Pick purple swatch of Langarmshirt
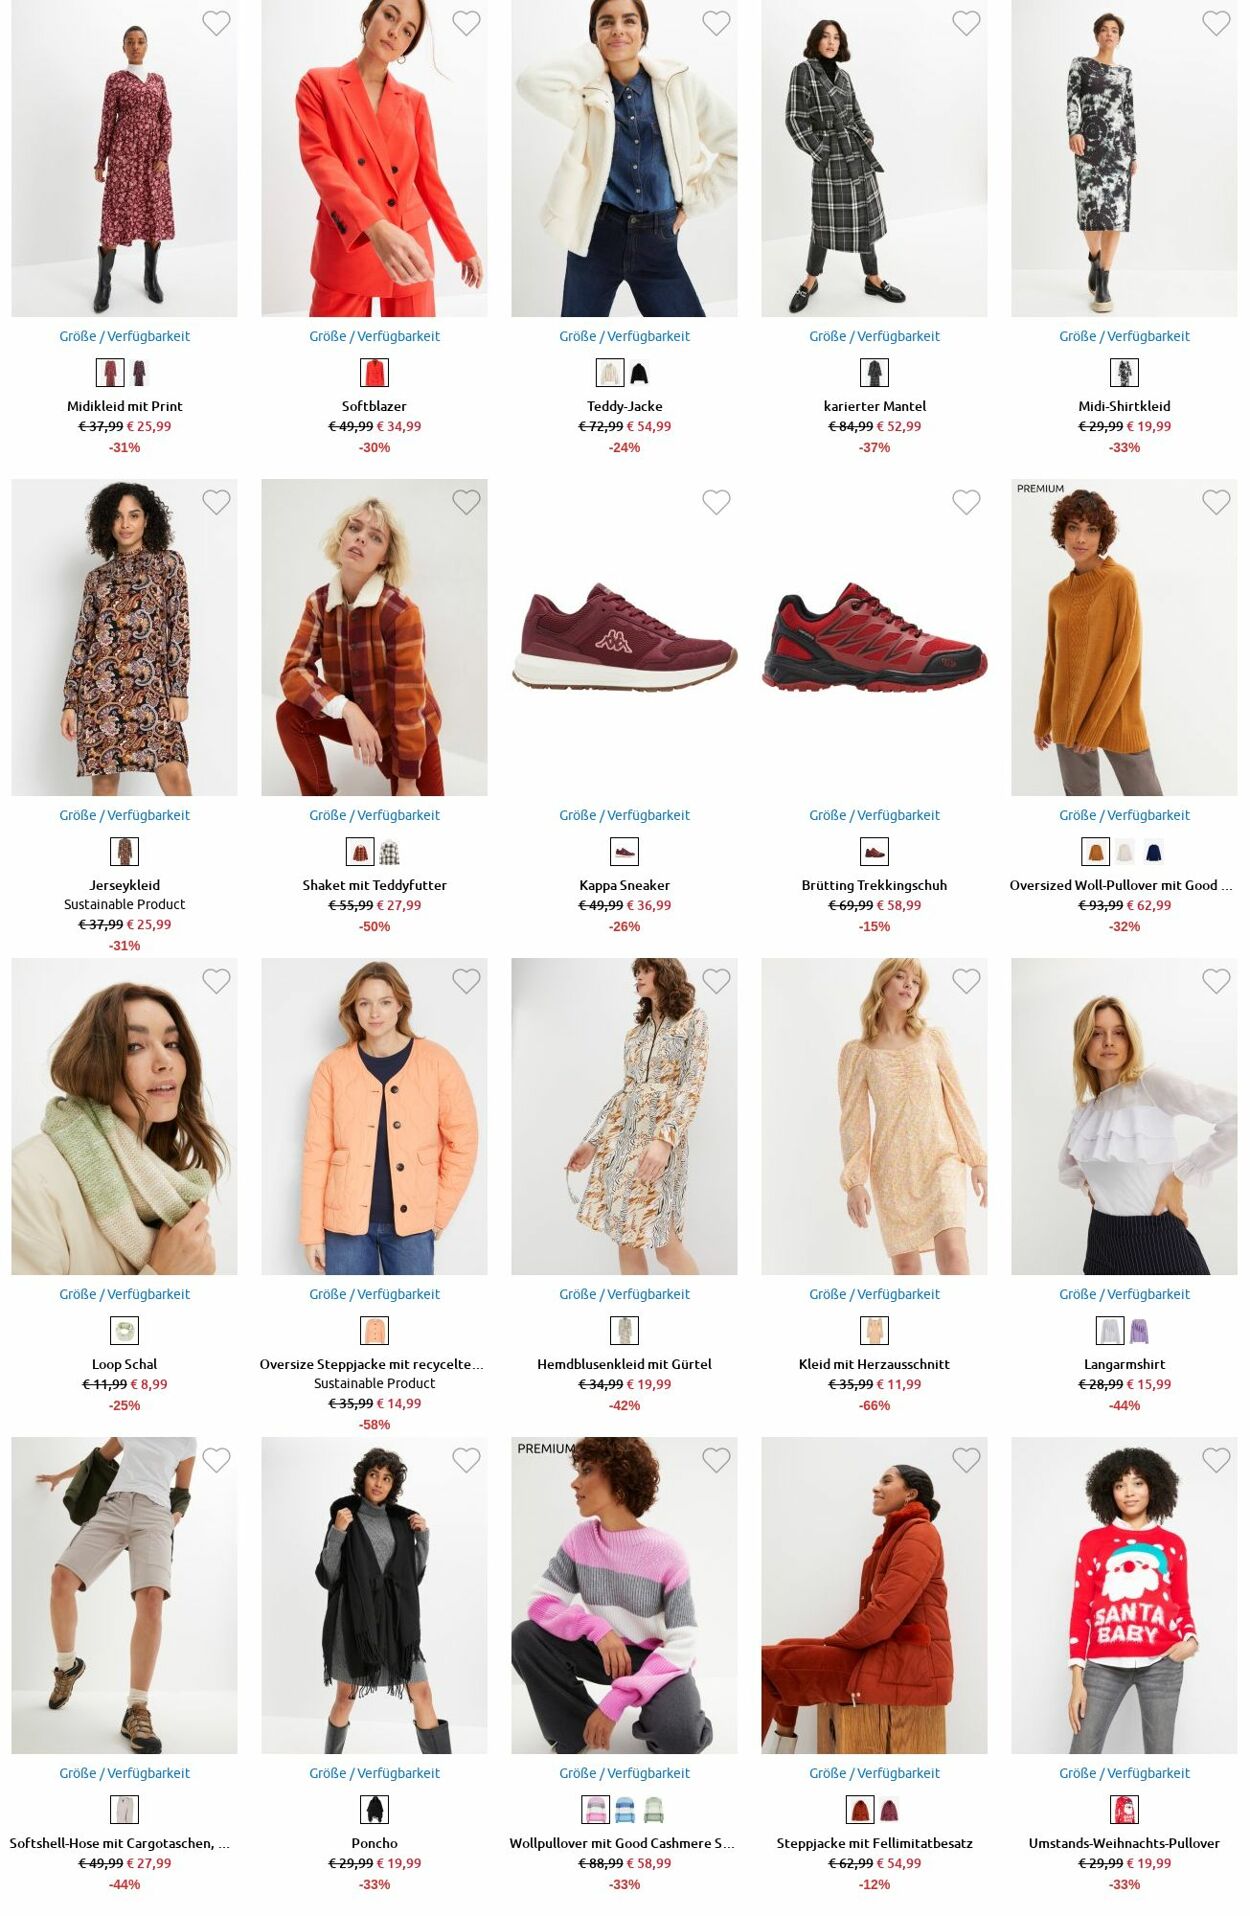Viewport: 1250px width, 1916px height. click(x=1139, y=1331)
